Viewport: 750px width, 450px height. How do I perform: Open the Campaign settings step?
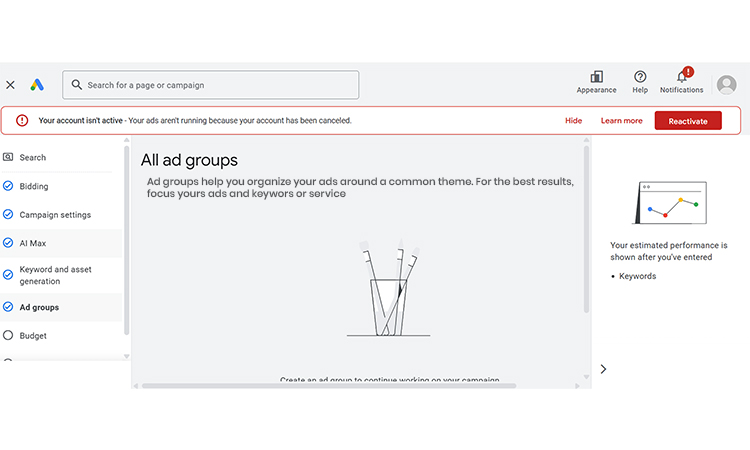[57, 215]
